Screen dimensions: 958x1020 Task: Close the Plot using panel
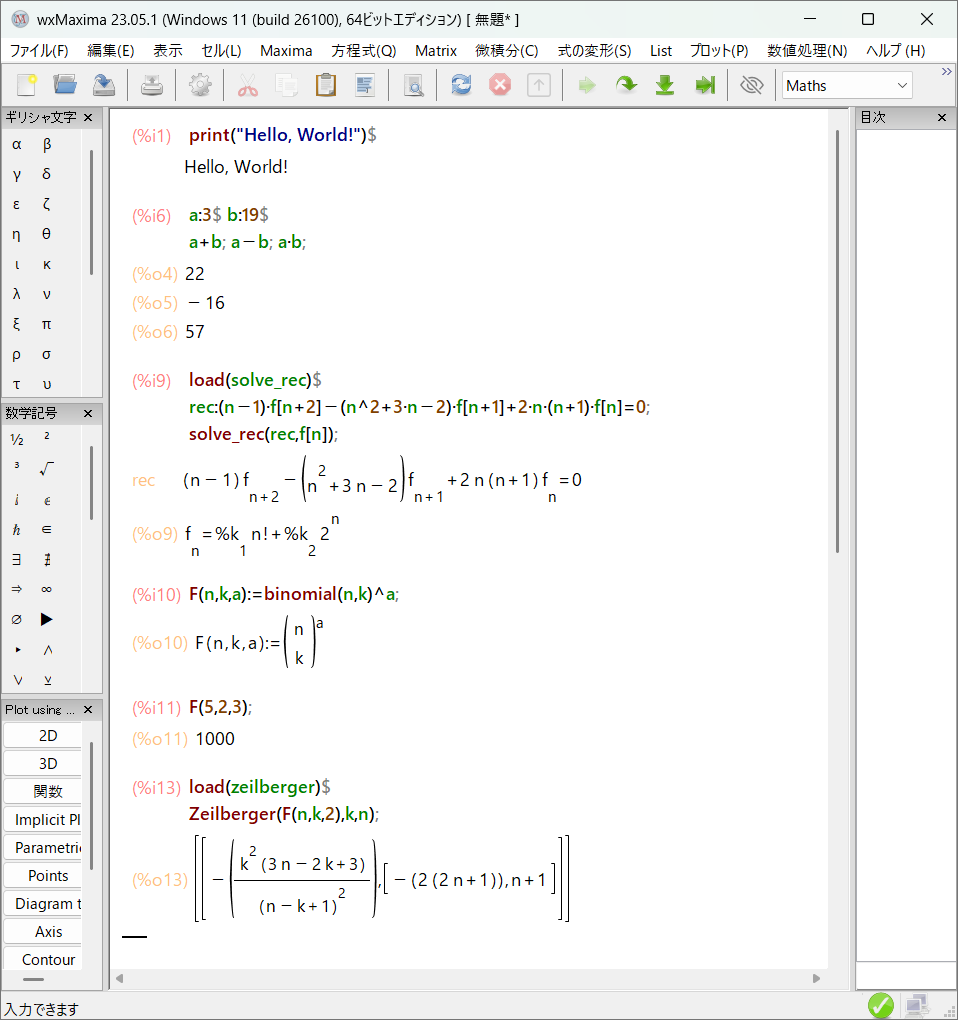(88, 710)
